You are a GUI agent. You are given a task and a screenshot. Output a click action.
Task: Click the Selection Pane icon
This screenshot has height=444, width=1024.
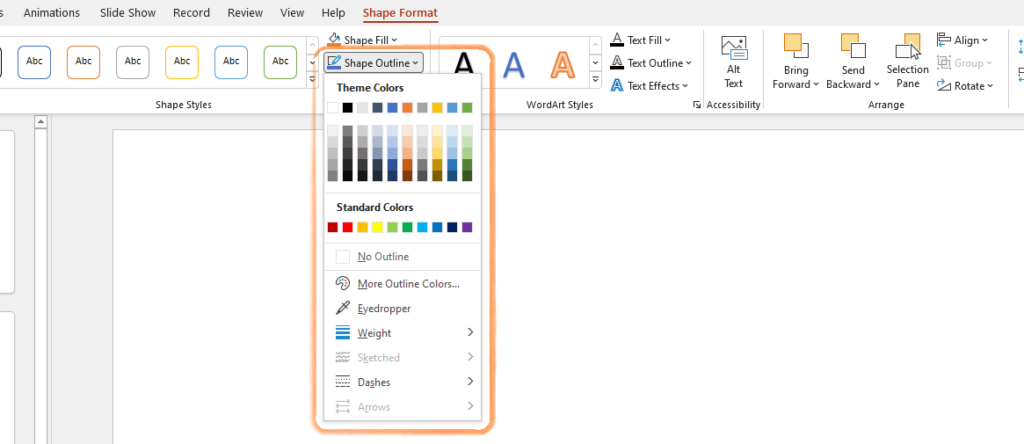coord(907,48)
